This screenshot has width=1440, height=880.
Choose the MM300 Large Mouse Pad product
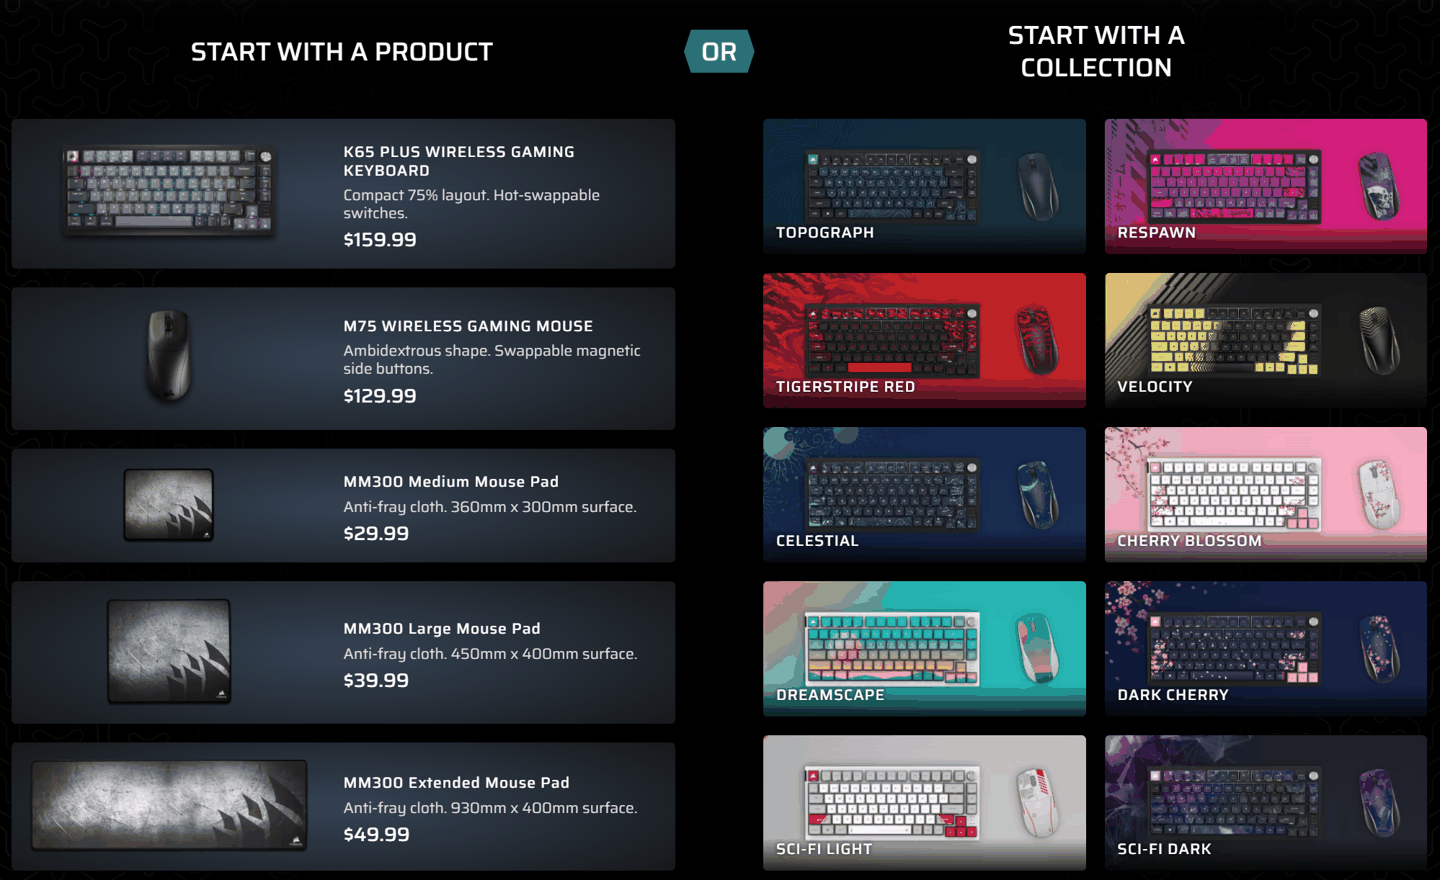(x=343, y=652)
